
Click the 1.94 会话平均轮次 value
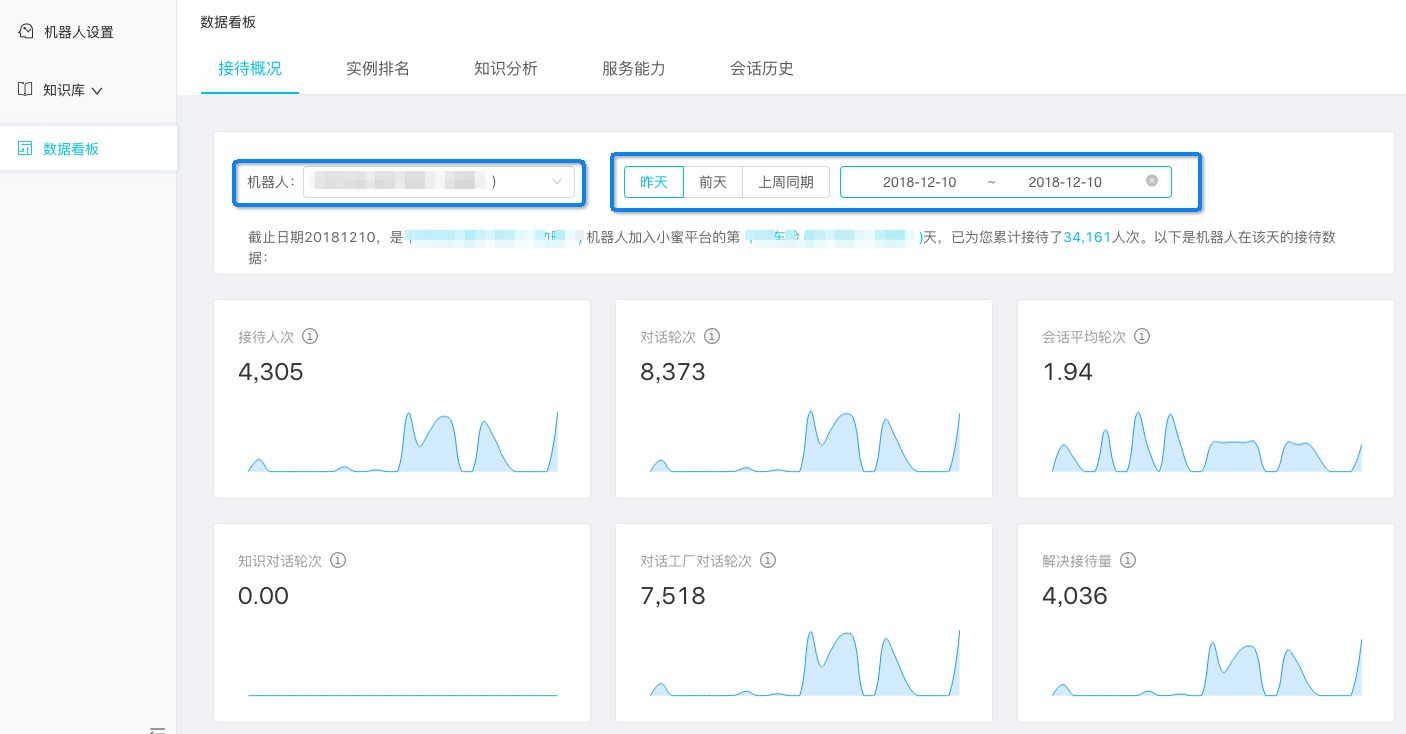[x=1067, y=373]
